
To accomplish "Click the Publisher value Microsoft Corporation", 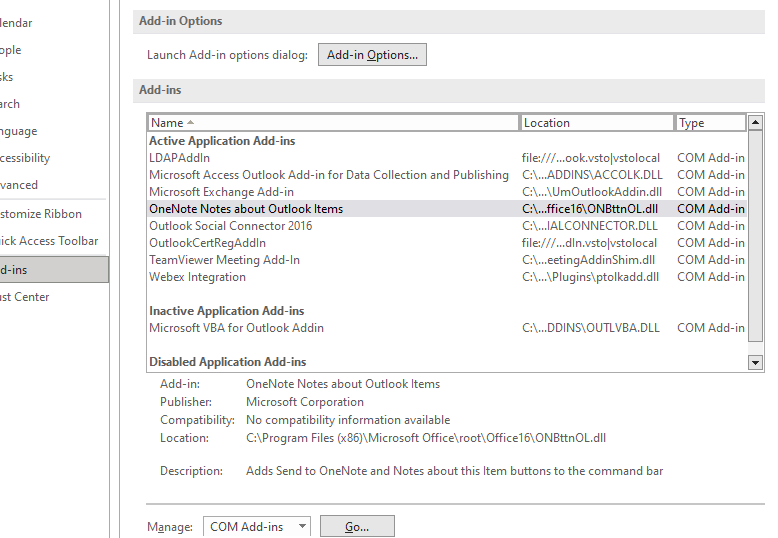I will (305, 402).
